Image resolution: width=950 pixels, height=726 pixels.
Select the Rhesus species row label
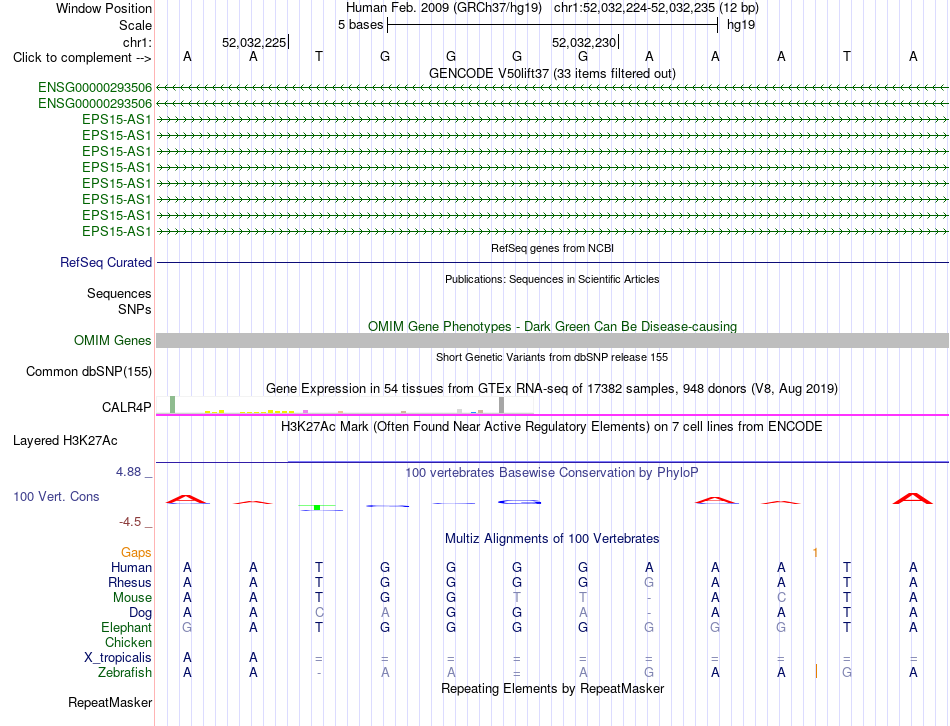click(x=130, y=582)
